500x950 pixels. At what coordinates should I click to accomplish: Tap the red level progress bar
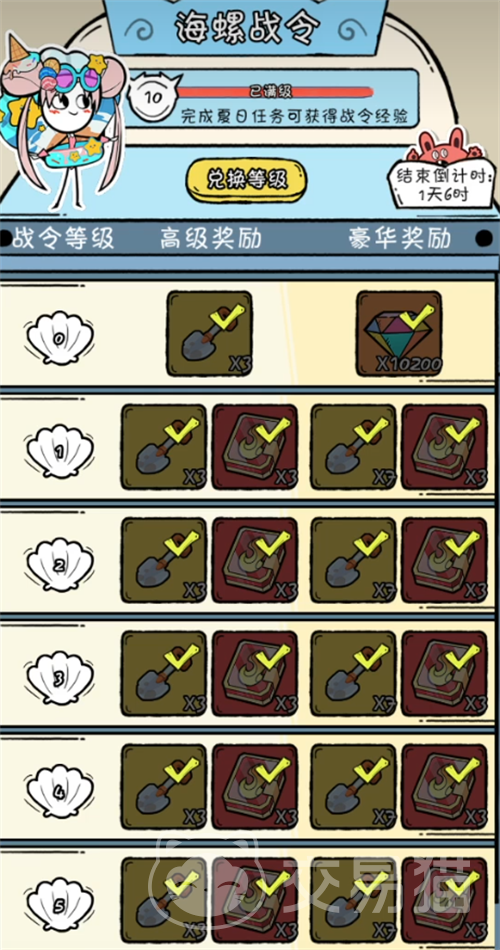coord(275,92)
